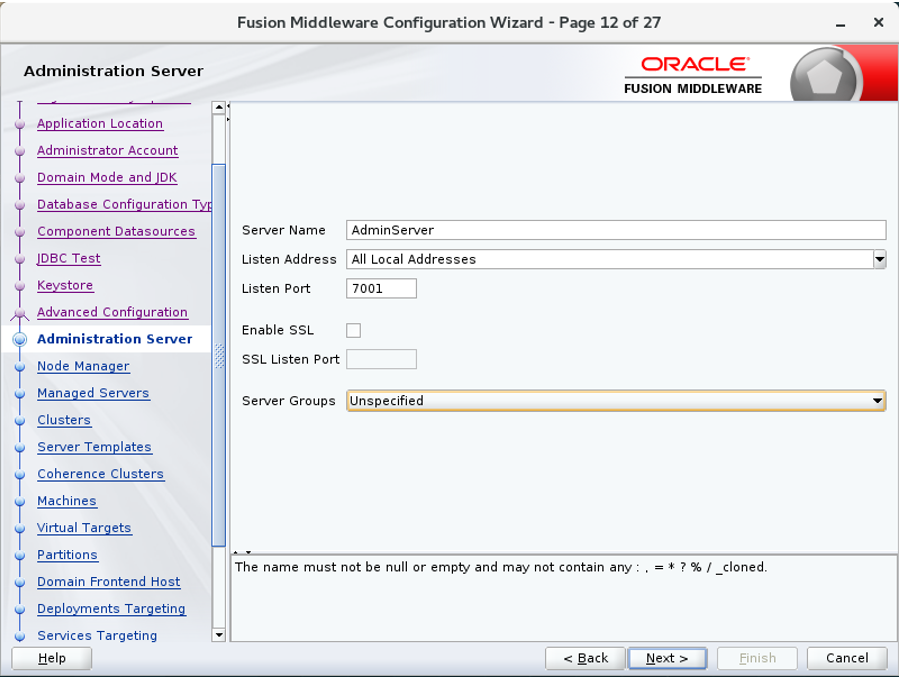This screenshot has width=902, height=682.
Task: Click the Administration Server step bullet icon
Action: point(20,340)
